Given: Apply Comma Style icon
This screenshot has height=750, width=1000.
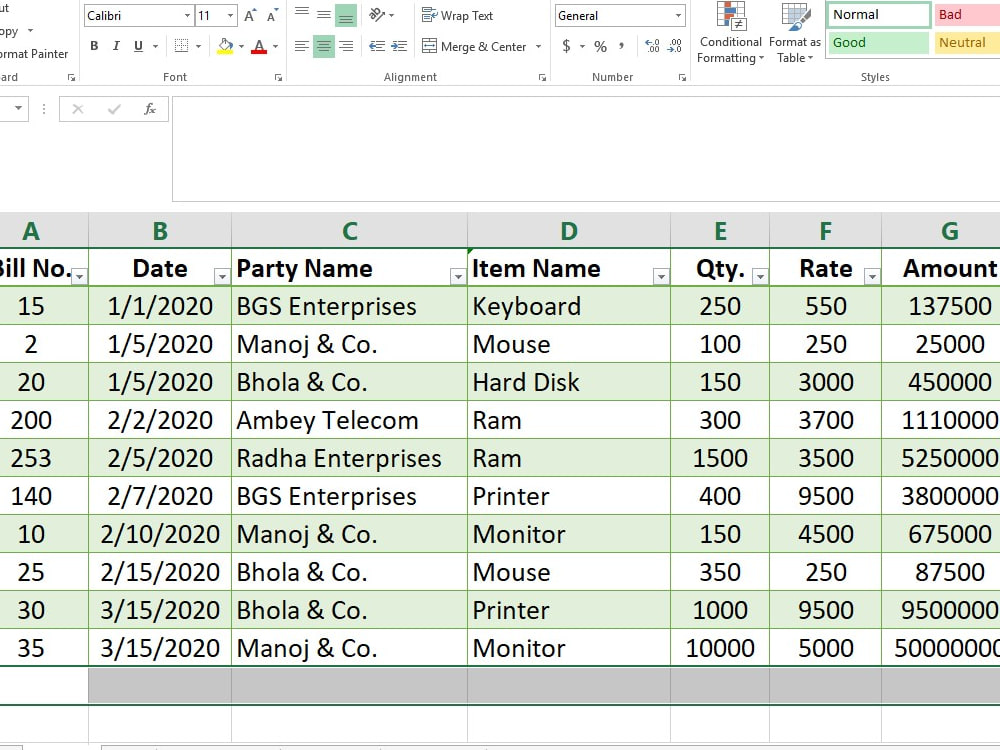Looking at the screenshot, I should [x=621, y=46].
